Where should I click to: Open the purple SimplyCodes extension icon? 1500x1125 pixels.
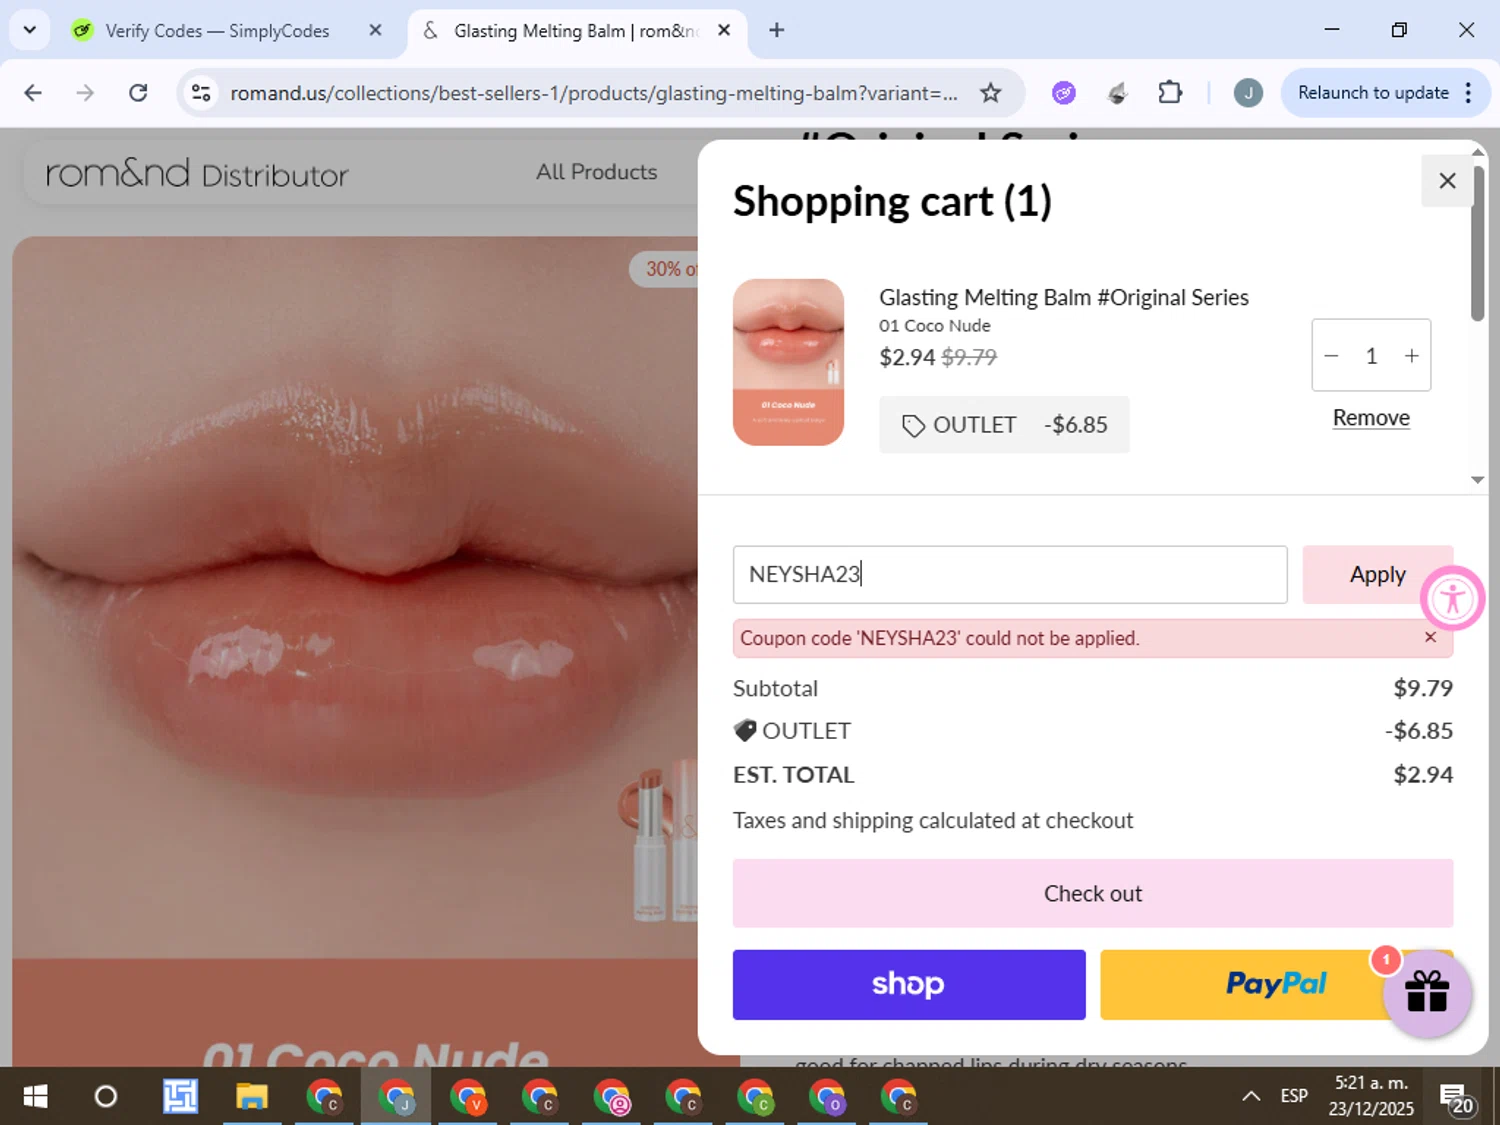(1063, 93)
